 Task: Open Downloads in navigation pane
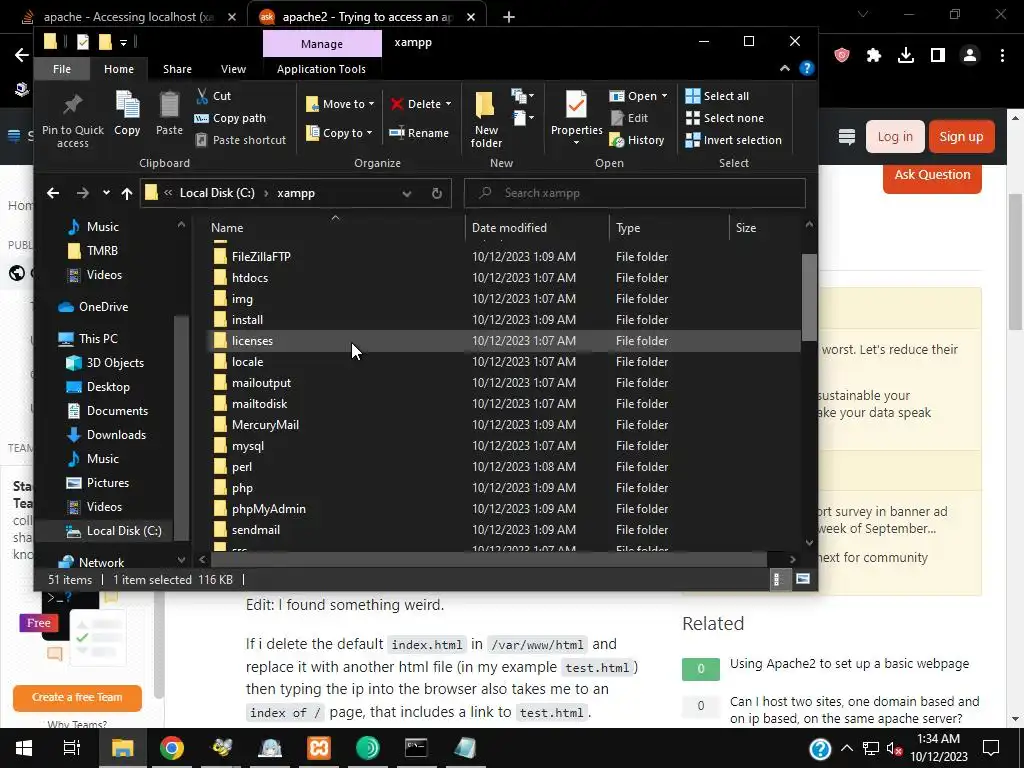click(x=116, y=435)
